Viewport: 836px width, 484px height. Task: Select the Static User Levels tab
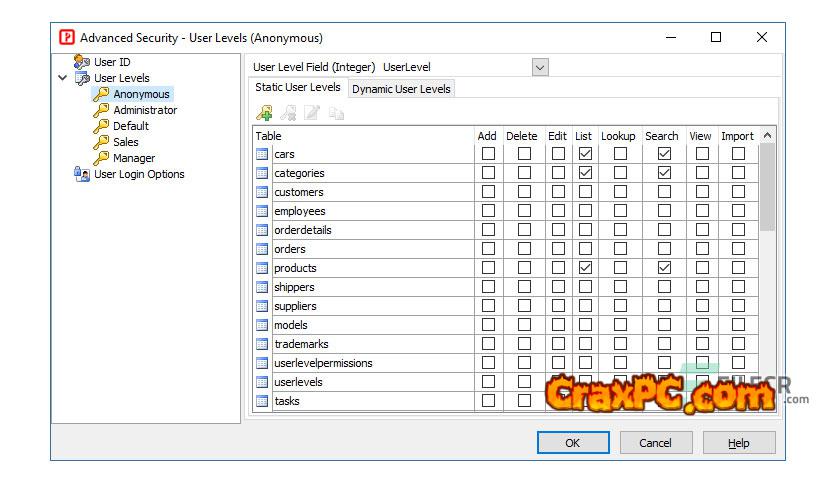coord(298,88)
